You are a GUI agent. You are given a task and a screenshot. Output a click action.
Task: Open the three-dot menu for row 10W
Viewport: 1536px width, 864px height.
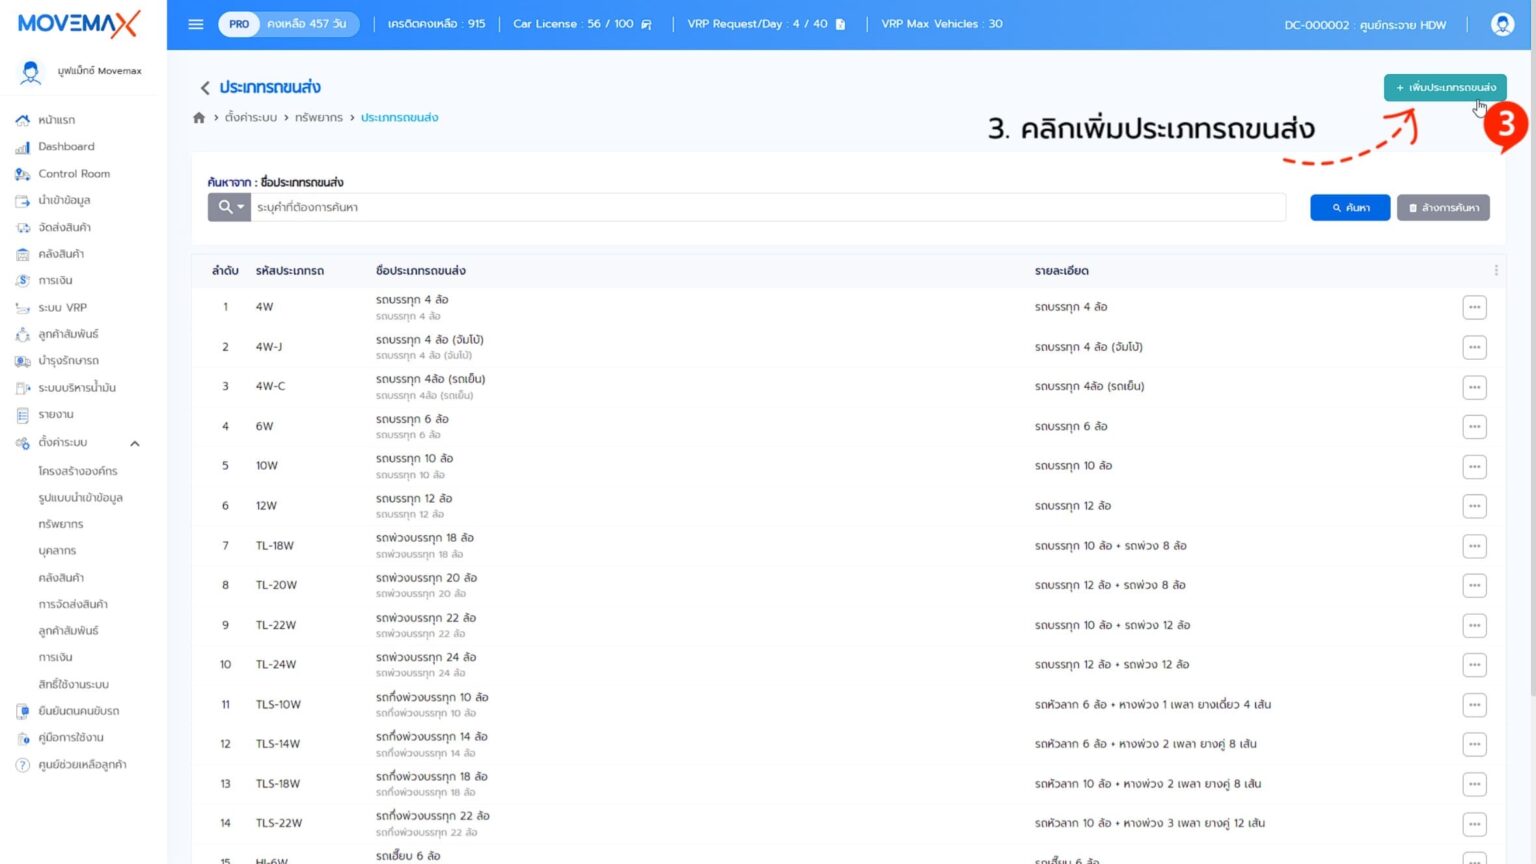click(x=1473, y=466)
